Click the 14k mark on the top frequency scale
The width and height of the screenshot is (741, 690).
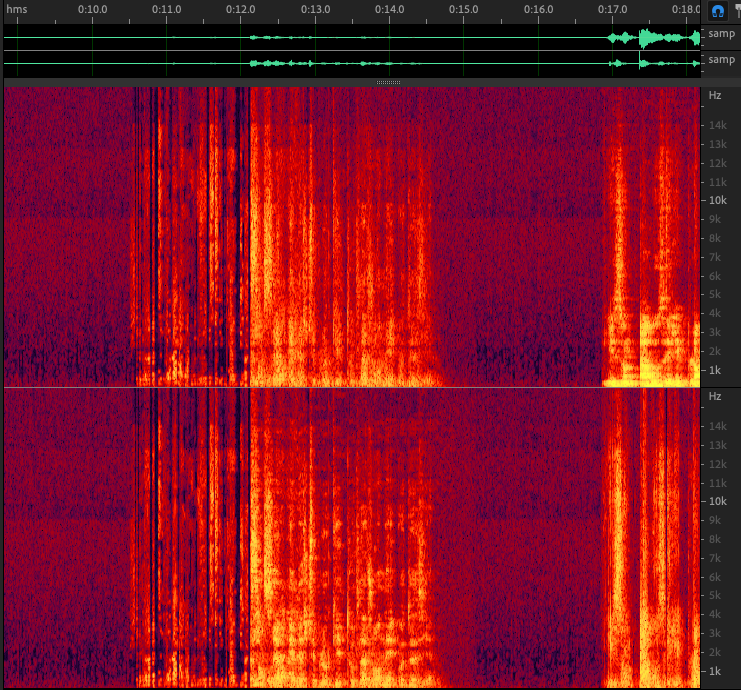(717, 126)
